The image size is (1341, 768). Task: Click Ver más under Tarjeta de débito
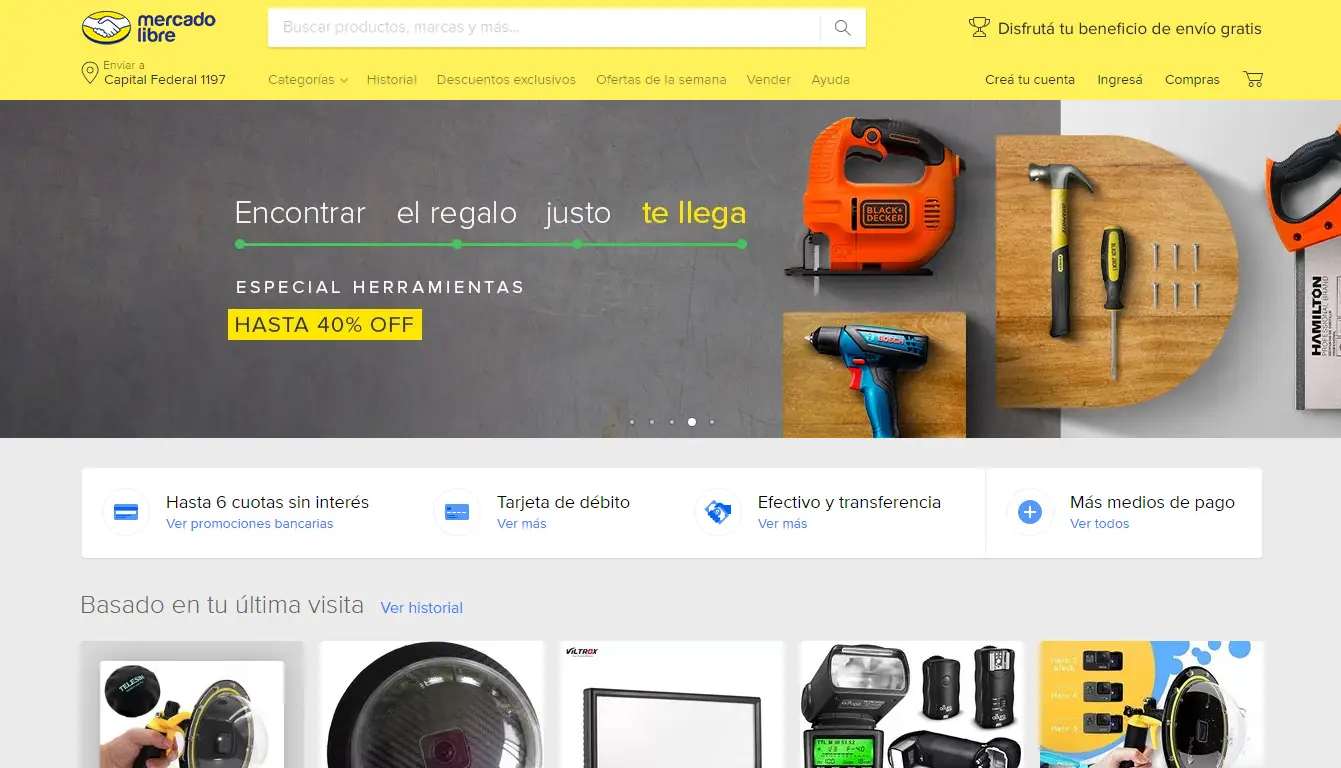522,524
